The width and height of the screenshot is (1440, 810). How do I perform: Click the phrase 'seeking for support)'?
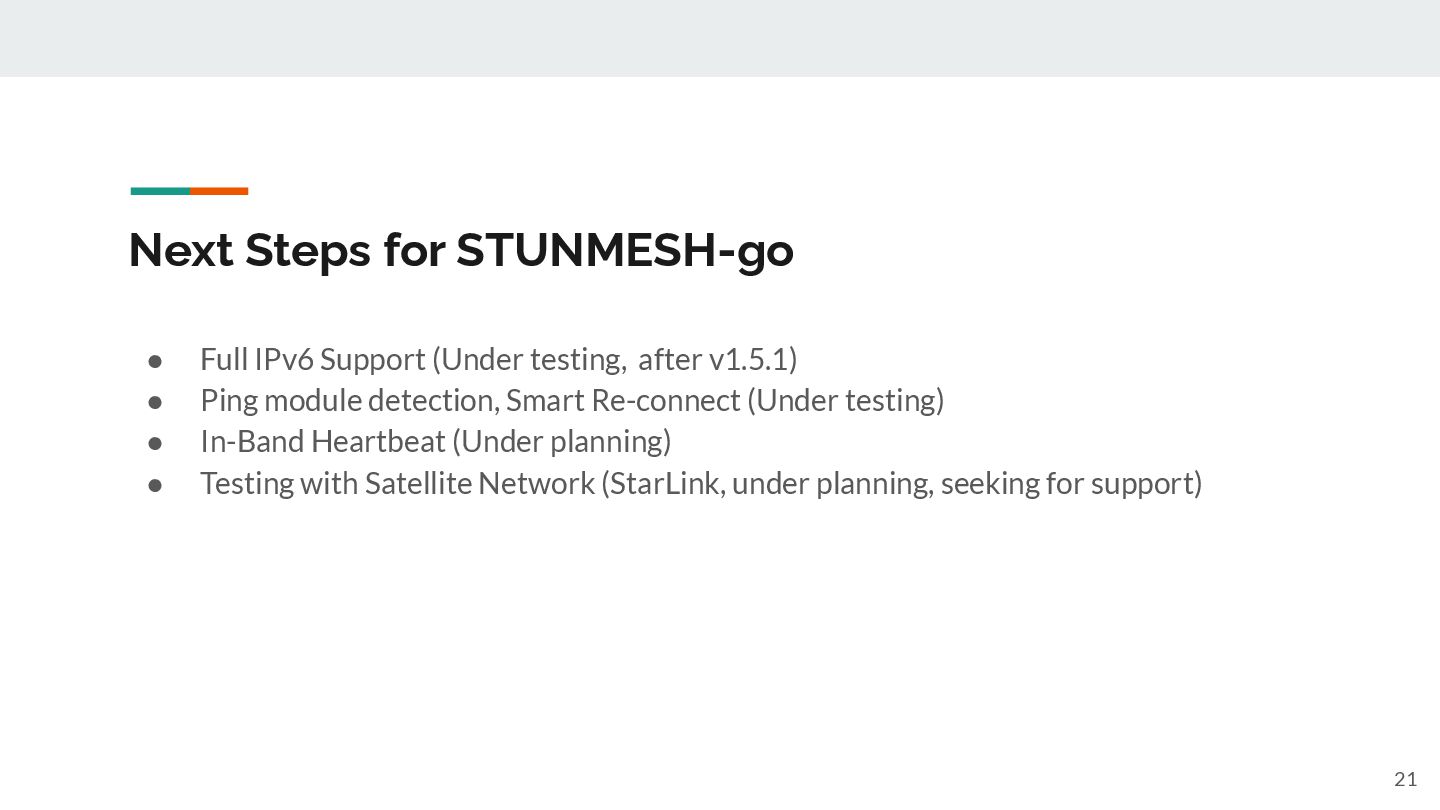click(1071, 483)
